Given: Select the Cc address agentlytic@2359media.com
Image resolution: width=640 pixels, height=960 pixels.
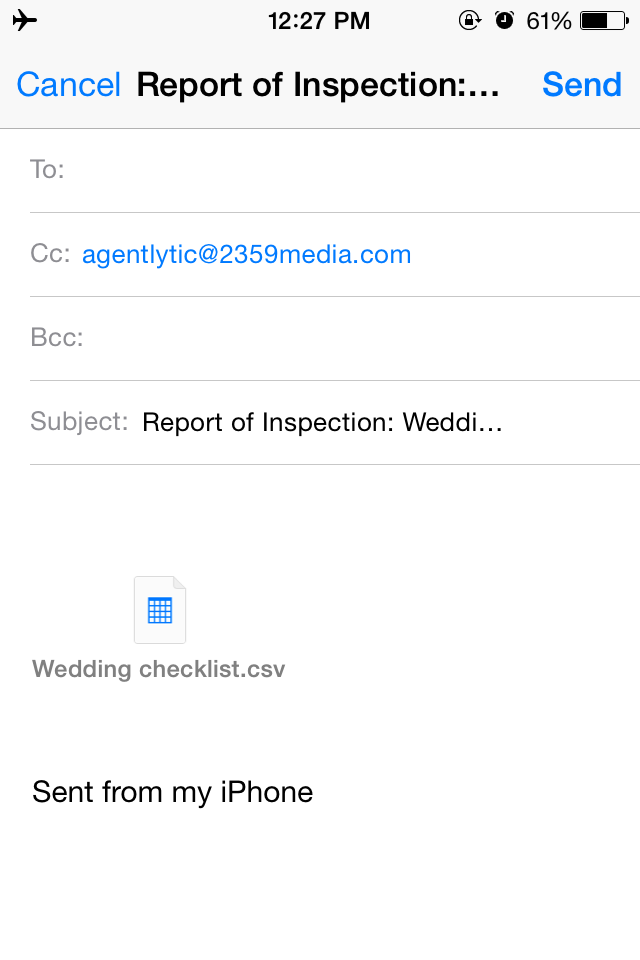Looking at the screenshot, I should coord(246,254).
